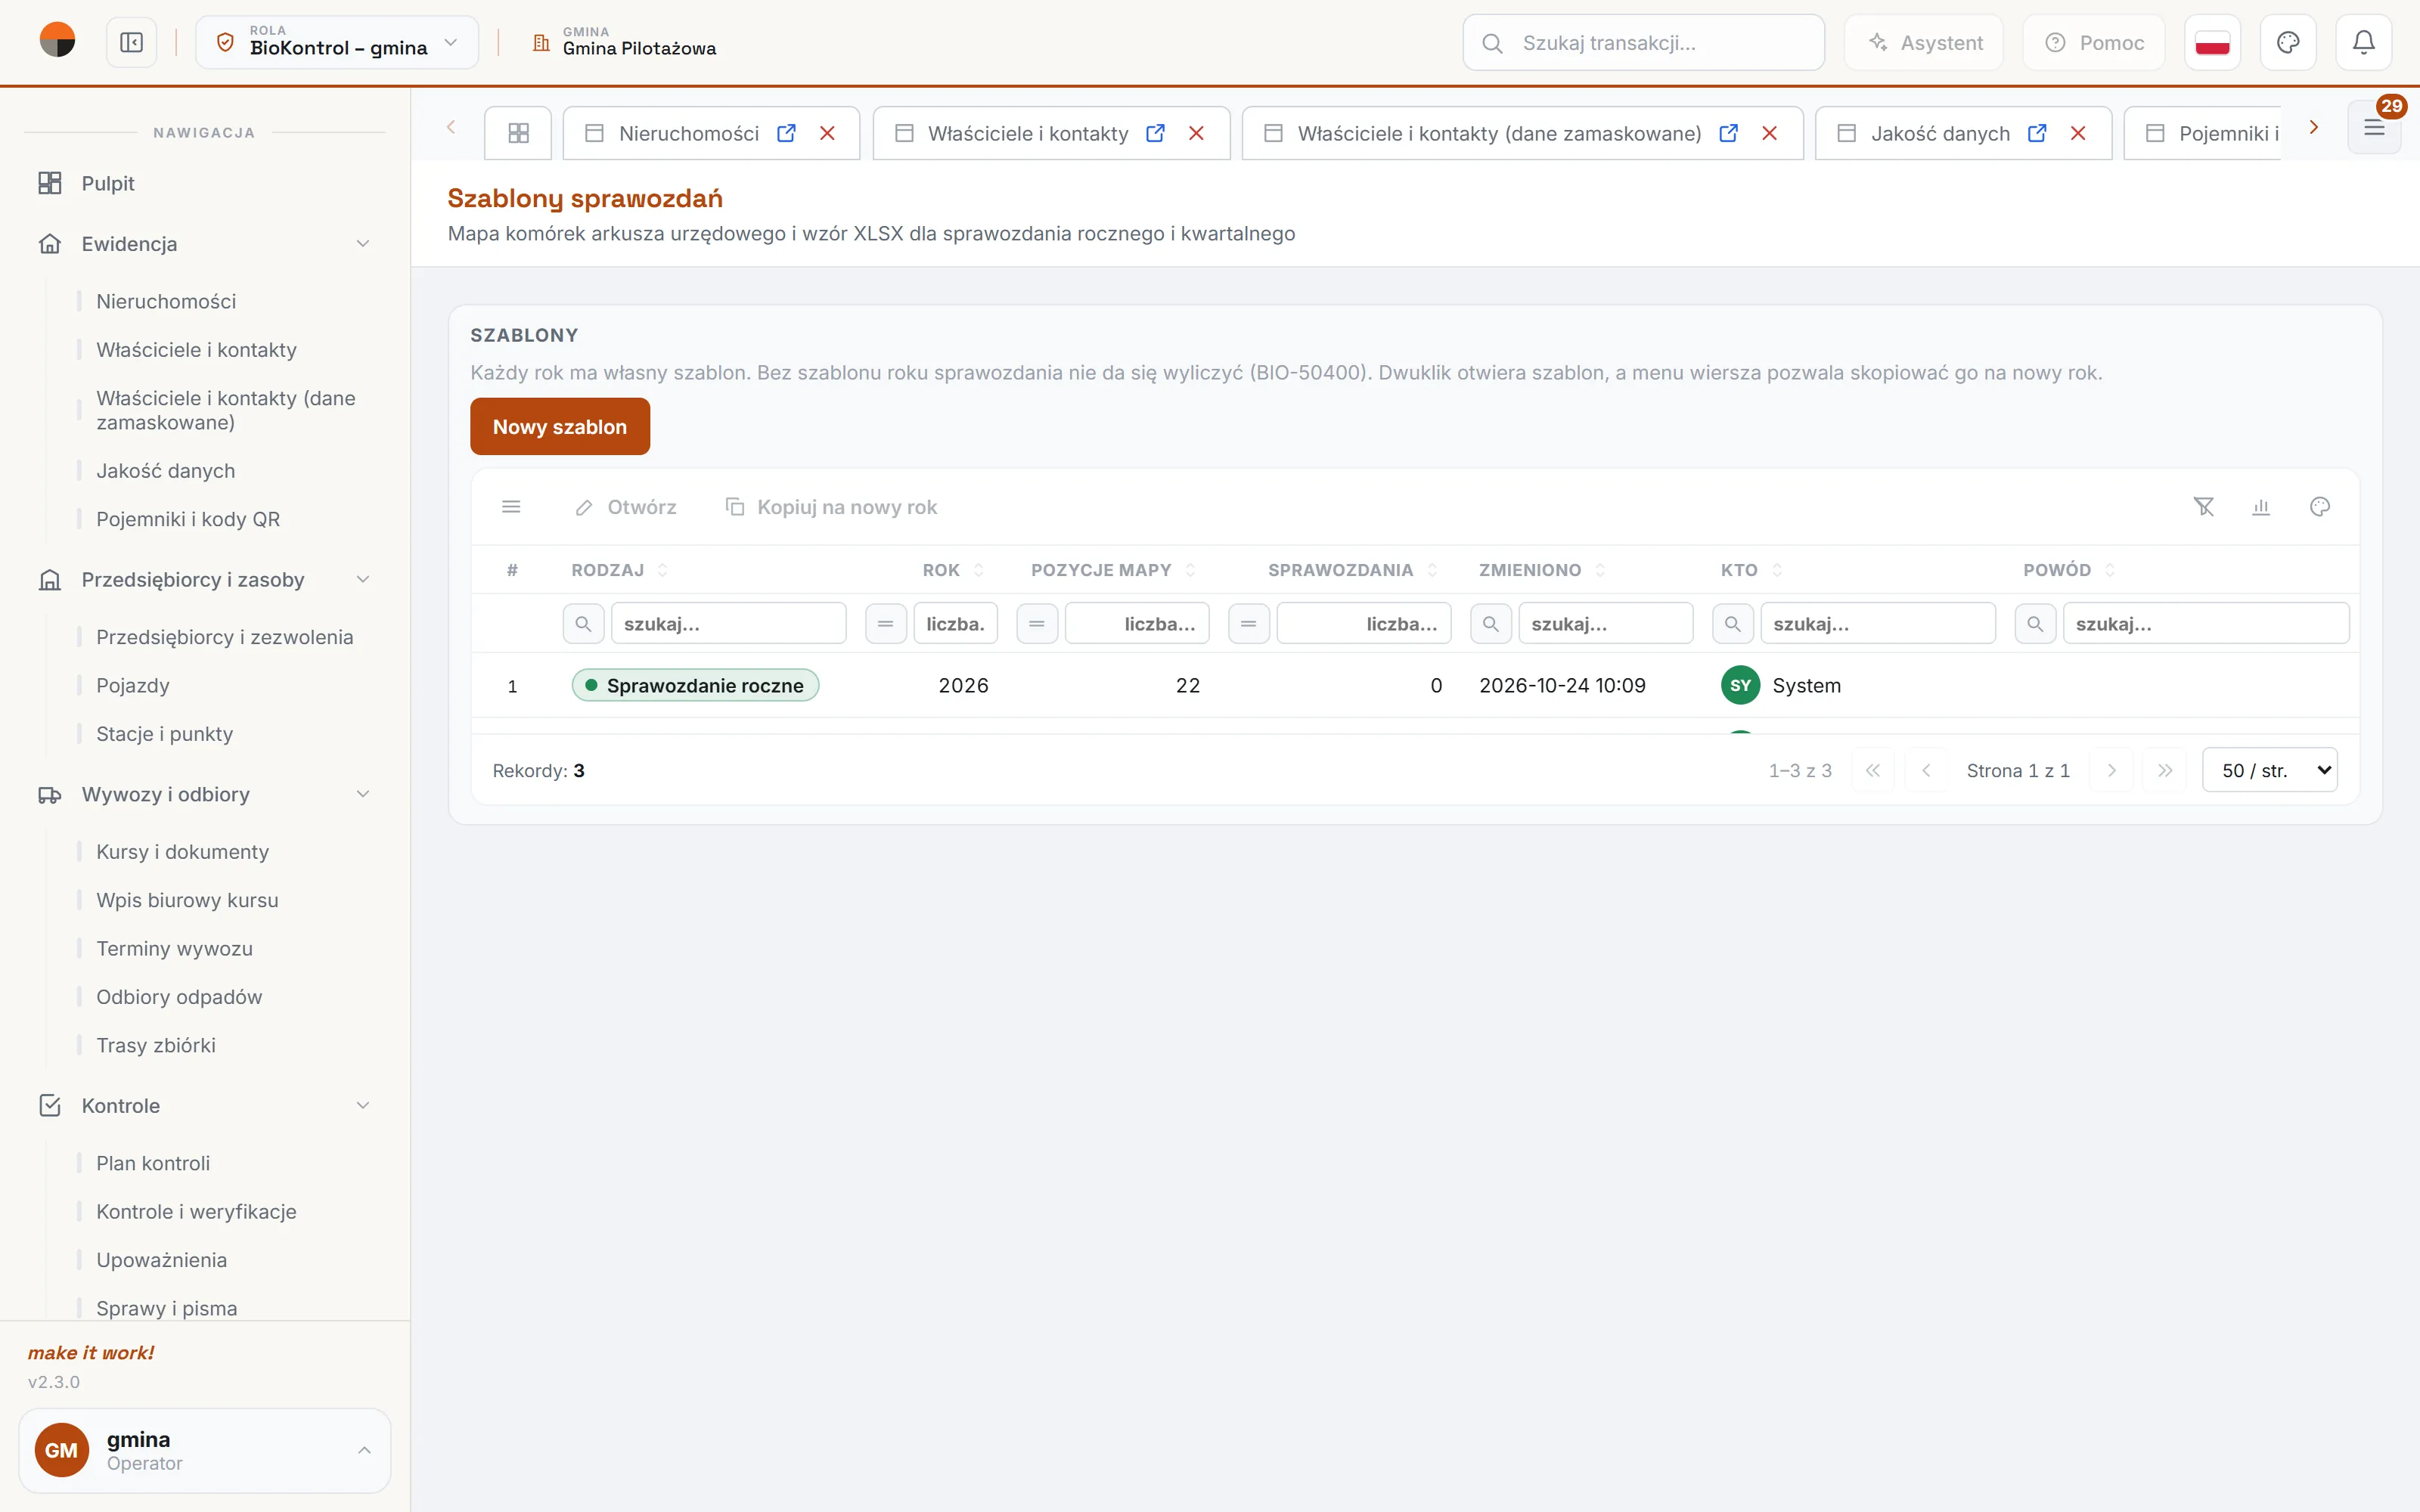2420x1512 pixels.
Task: Open the Pomoc button
Action: 2094,43
